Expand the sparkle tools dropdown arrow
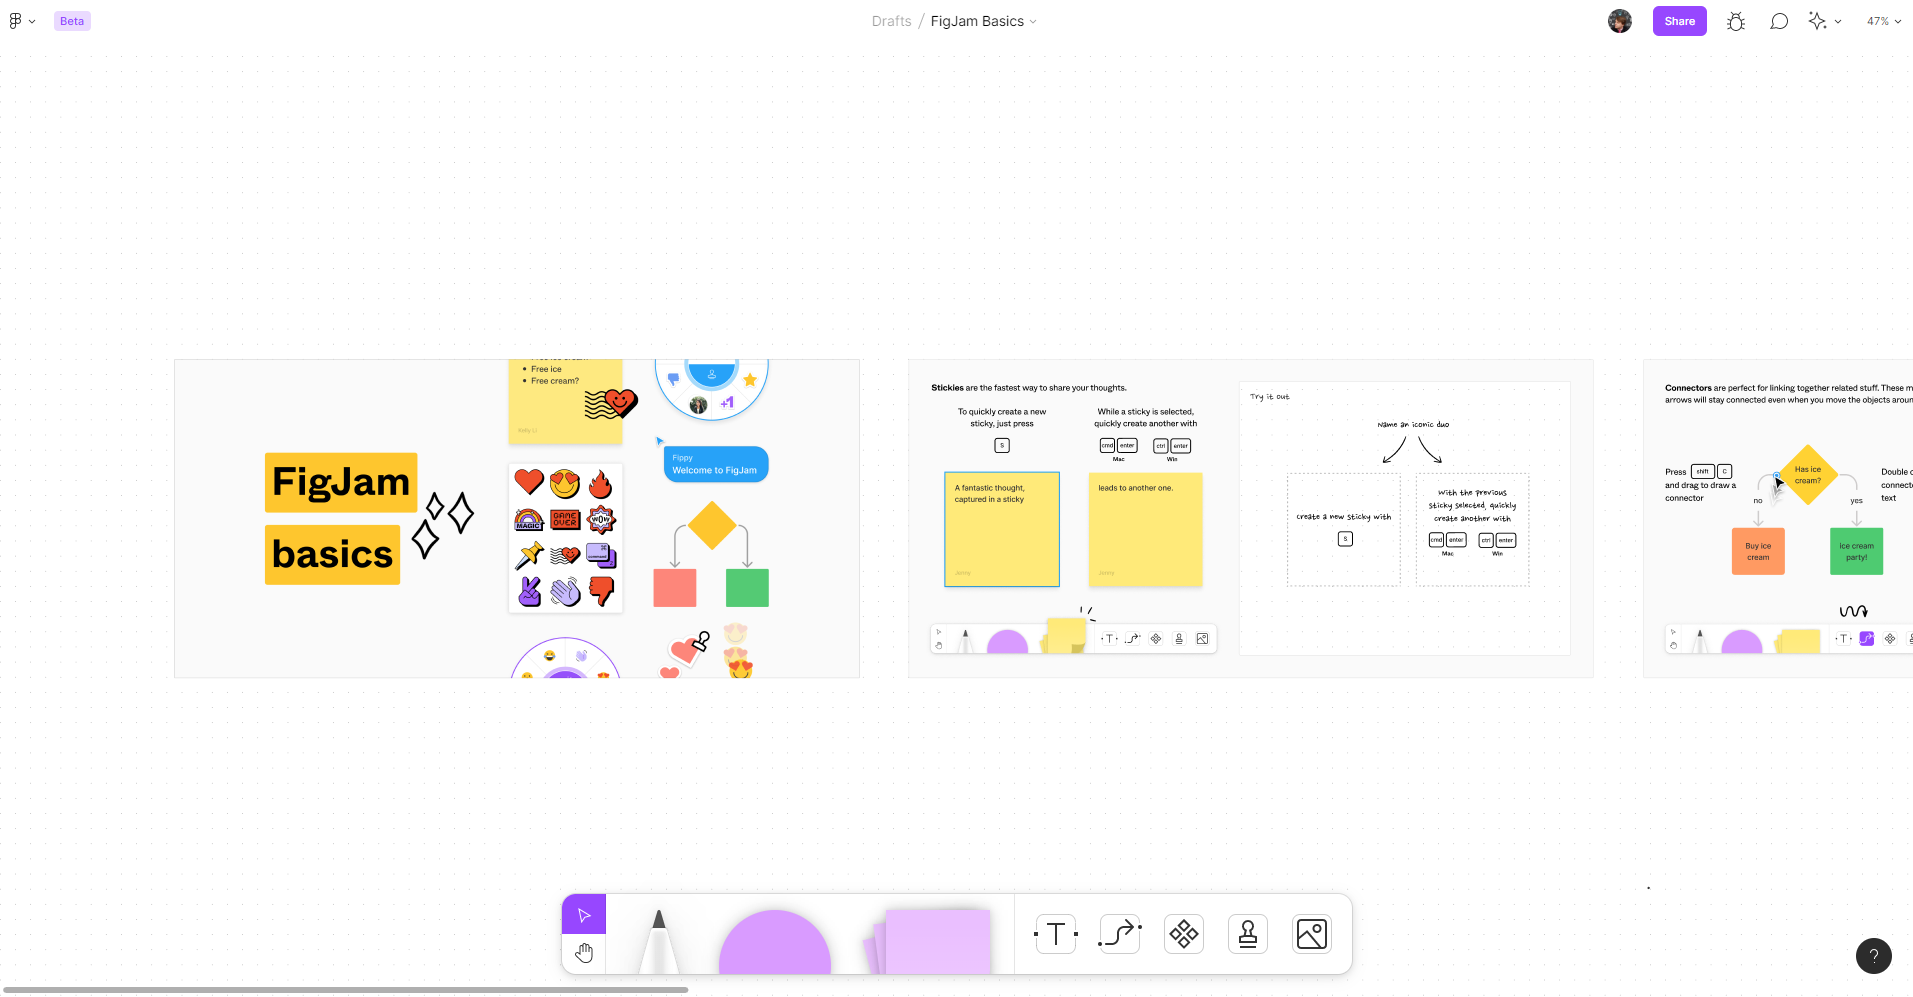The image size is (1913, 997). click(1838, 21)
